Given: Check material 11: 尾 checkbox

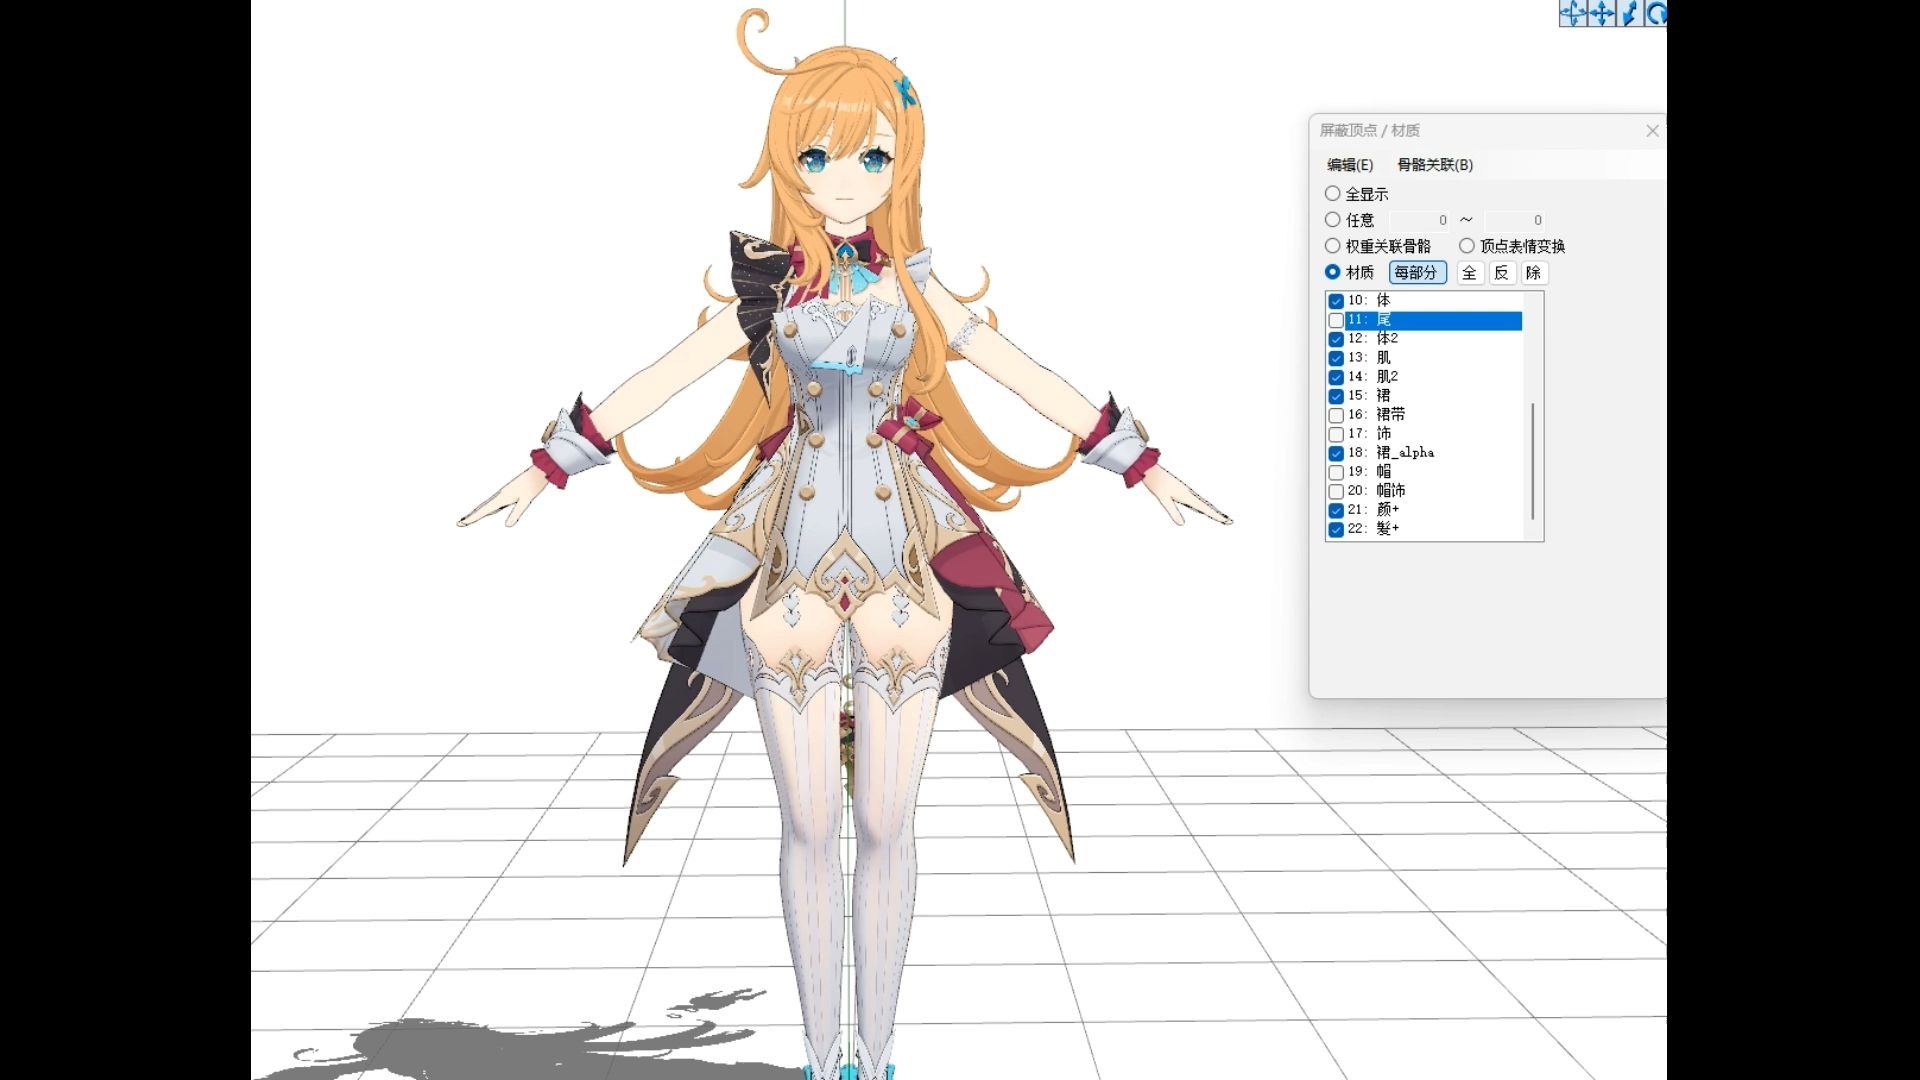Looking at the screenshot, I should click(1336, 320).
